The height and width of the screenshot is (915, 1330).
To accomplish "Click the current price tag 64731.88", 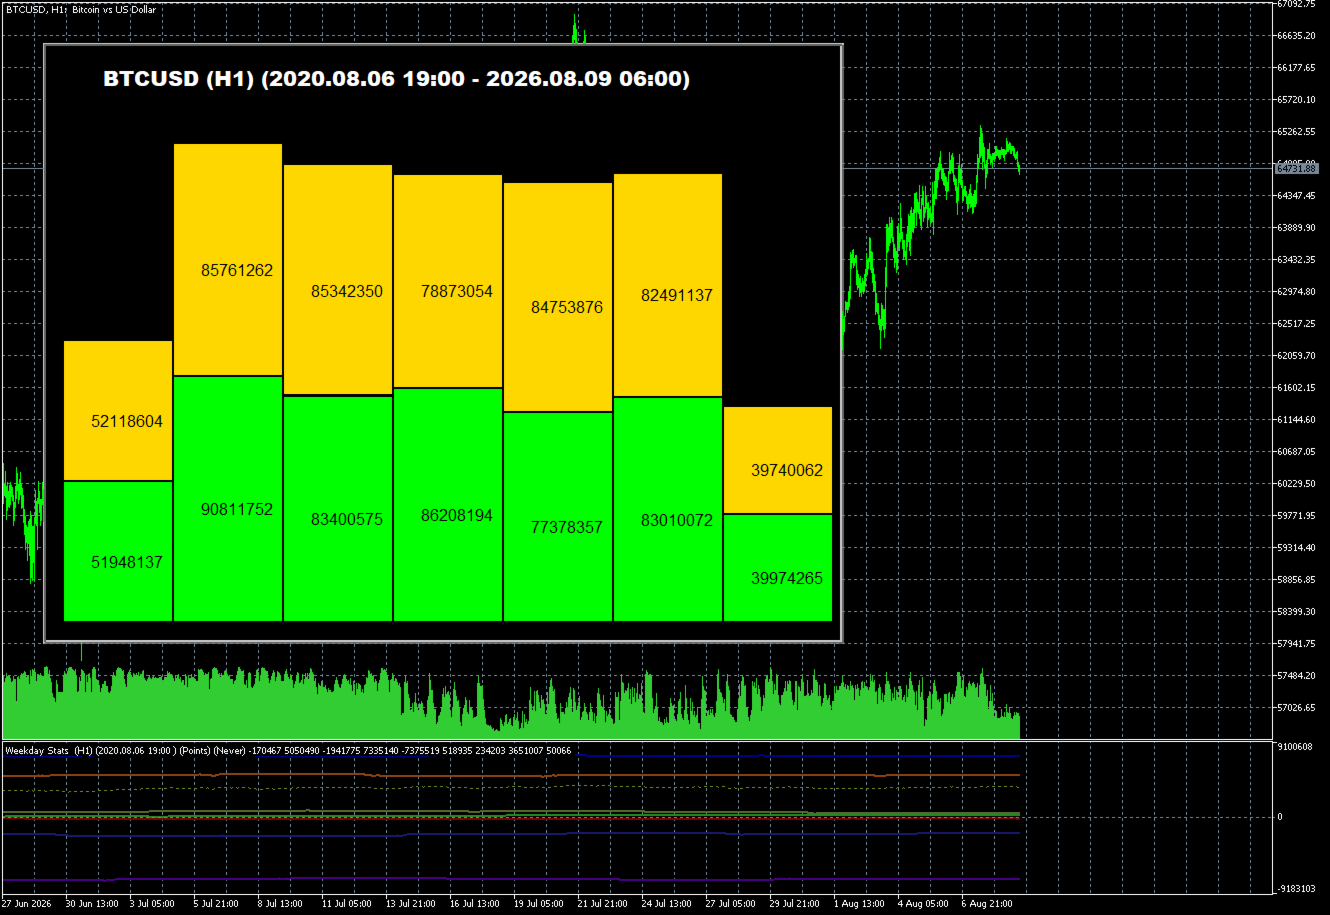I will tap(1296, 168).
